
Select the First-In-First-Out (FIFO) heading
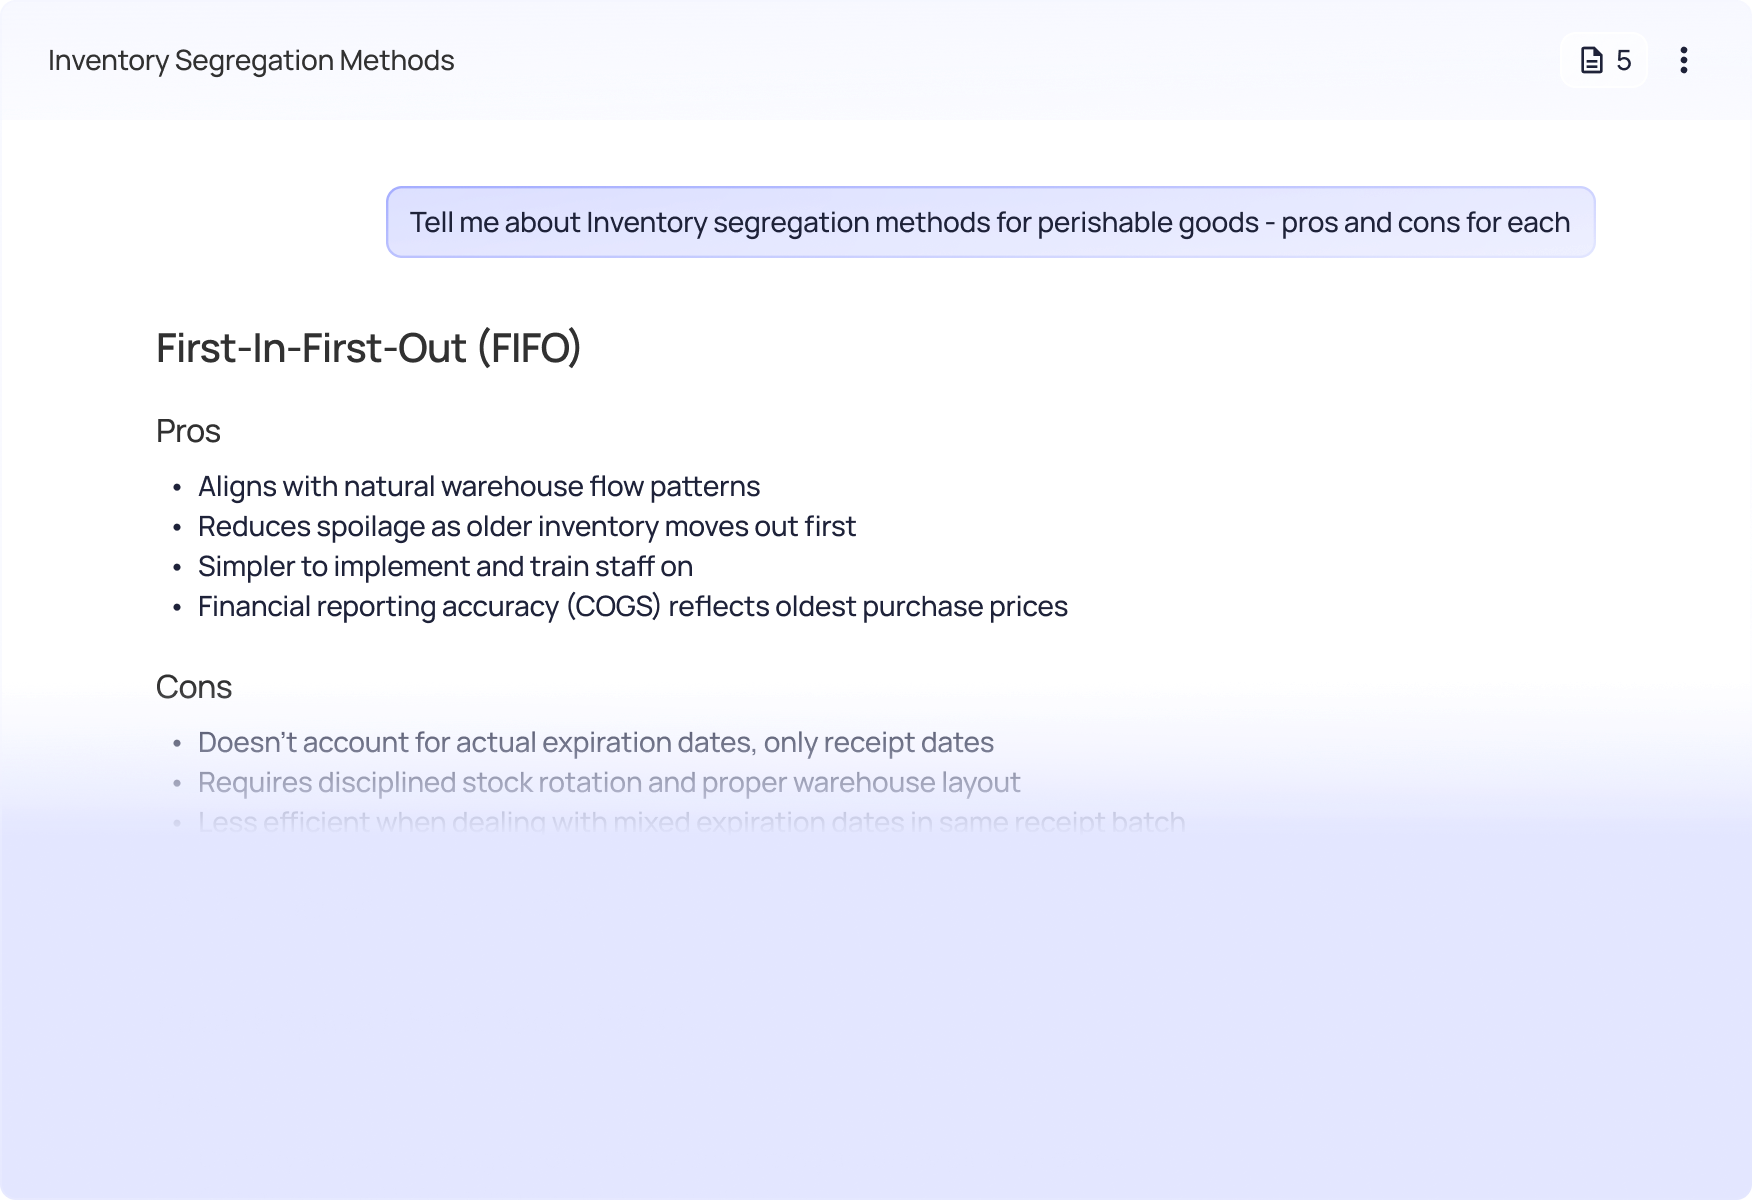point(368,348)
